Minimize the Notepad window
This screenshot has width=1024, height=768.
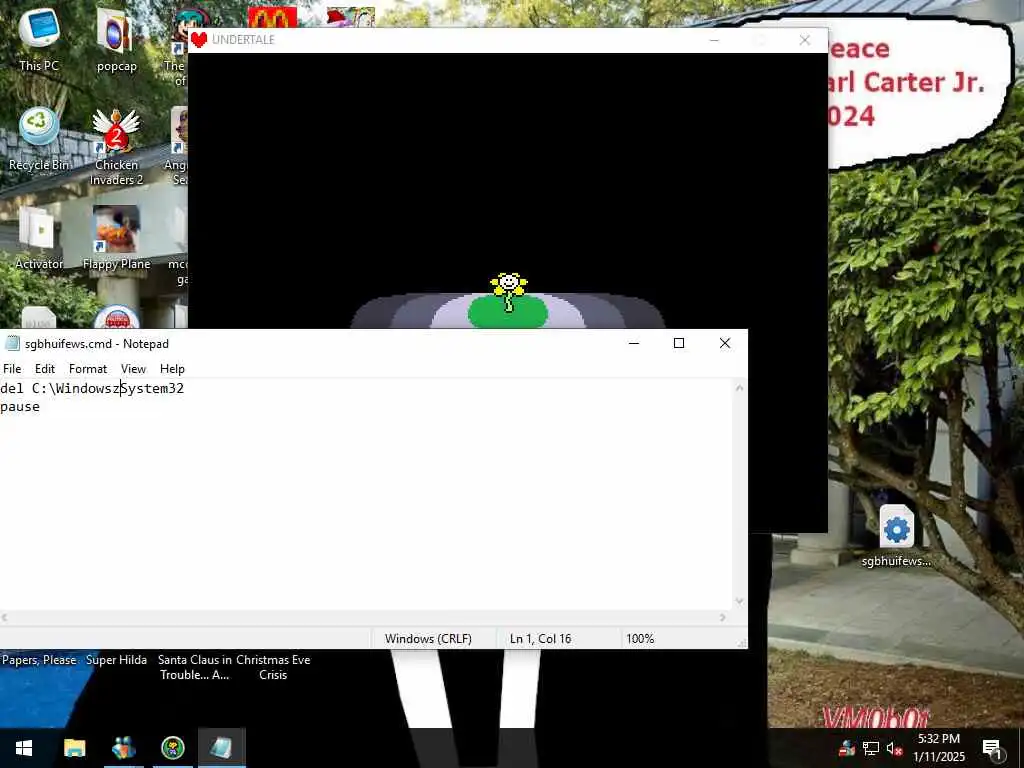point(633,344)
